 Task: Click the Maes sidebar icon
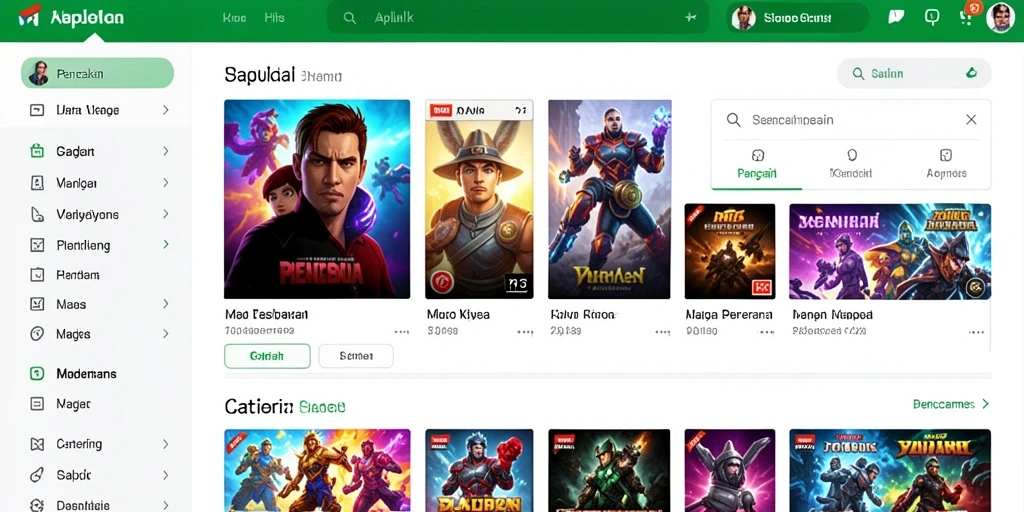click(x=37, y=304)
